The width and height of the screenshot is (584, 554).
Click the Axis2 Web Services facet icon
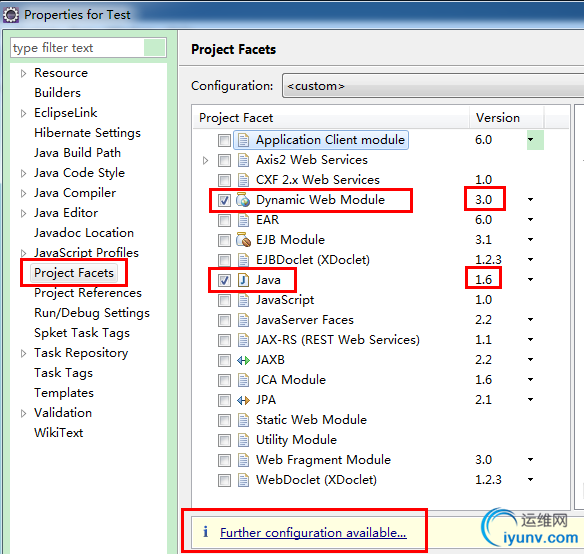click(243, 160)
